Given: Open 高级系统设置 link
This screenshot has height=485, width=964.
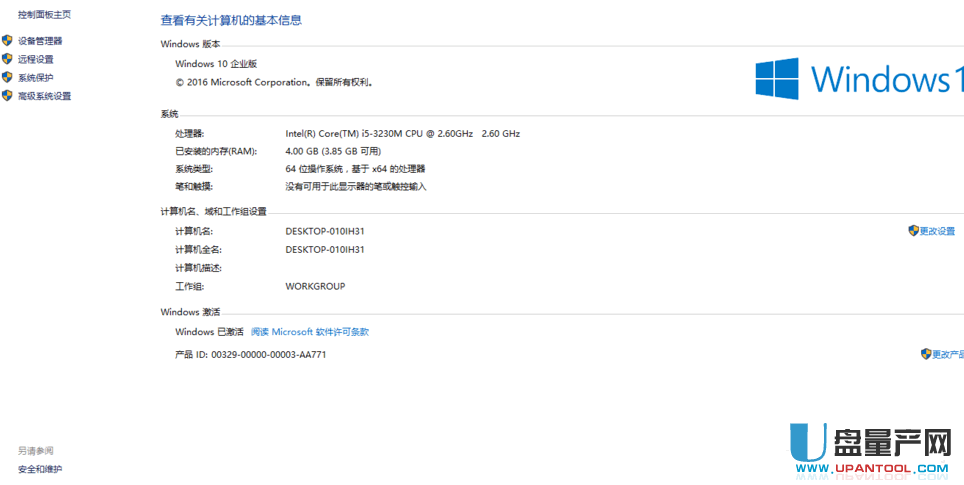Looking at the screenshot, I should point(44,97).
